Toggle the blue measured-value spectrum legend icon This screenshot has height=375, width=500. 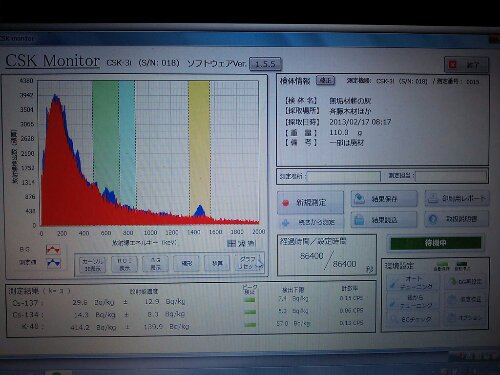pyautogui.click(x=53, y=263)
